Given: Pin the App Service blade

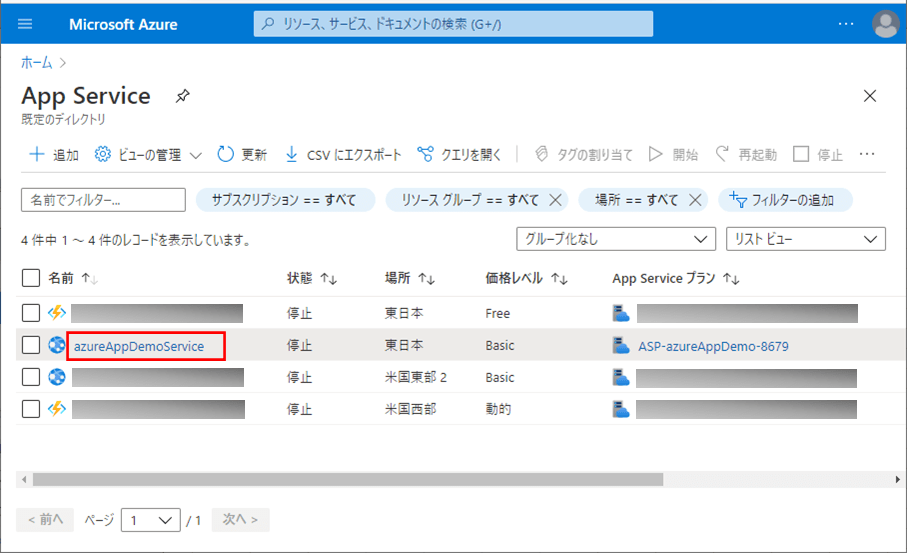Looking at the screenshot, I should [182, 97].
